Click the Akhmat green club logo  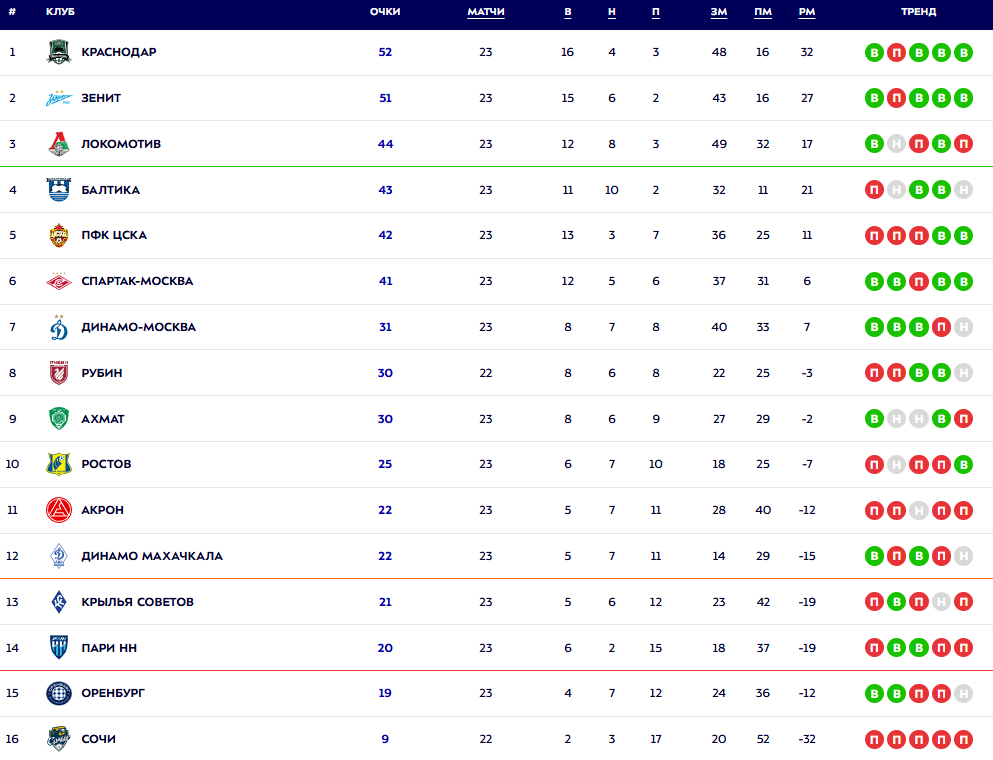59,419
